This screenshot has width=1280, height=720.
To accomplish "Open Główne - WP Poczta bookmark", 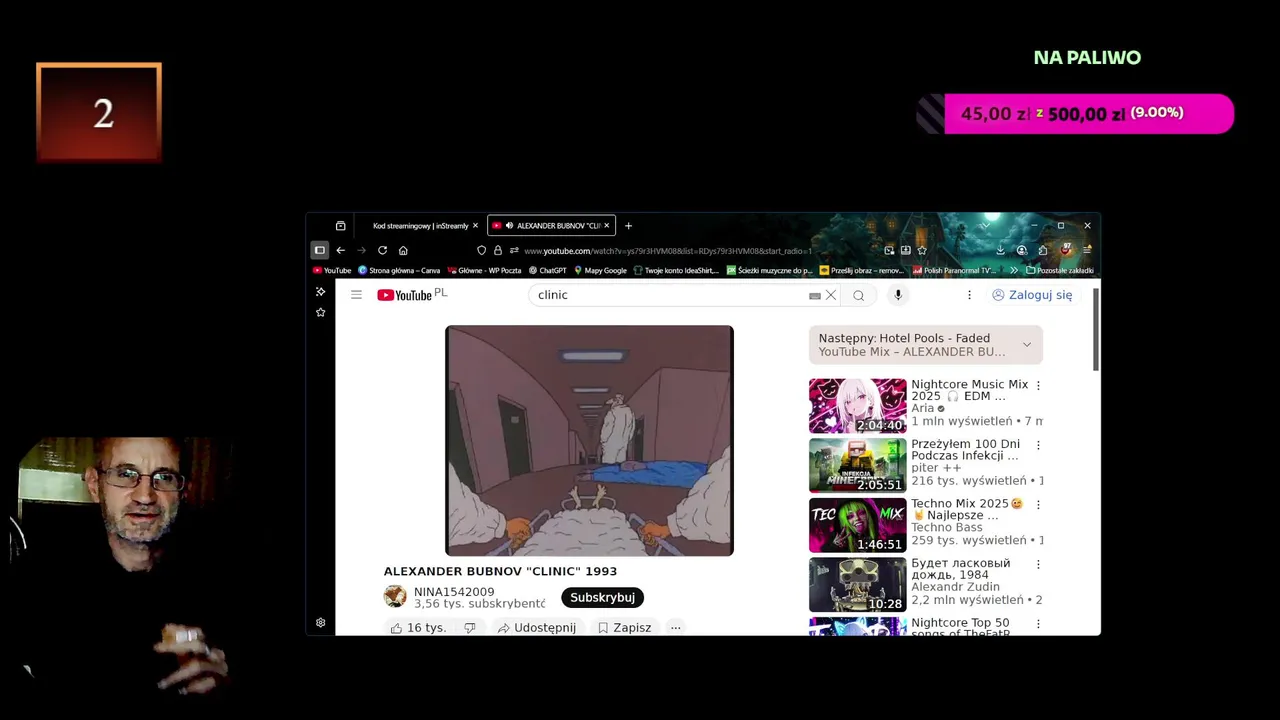I will click(x=484, y=270).
